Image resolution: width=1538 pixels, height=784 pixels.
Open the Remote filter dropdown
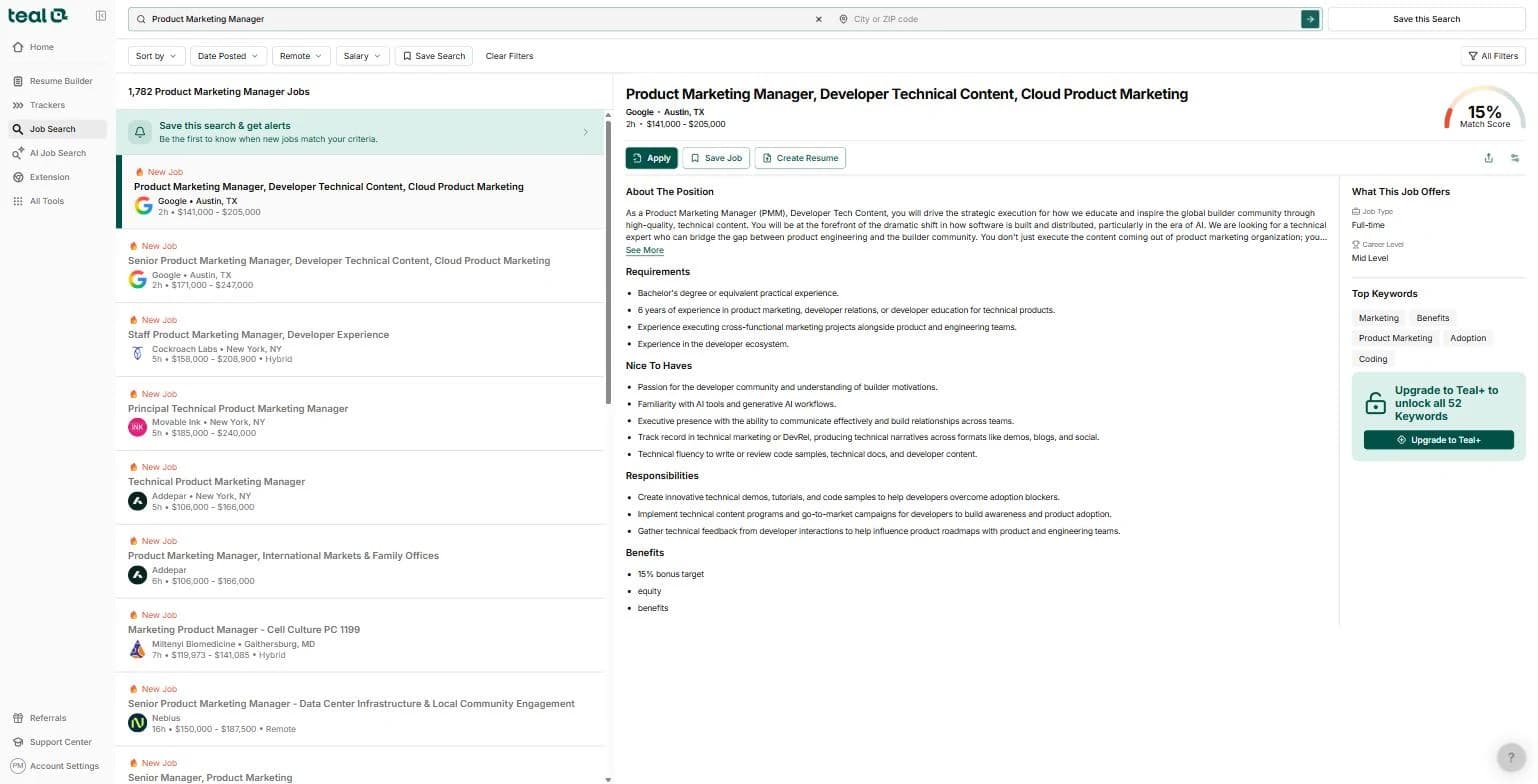[301, 56]
